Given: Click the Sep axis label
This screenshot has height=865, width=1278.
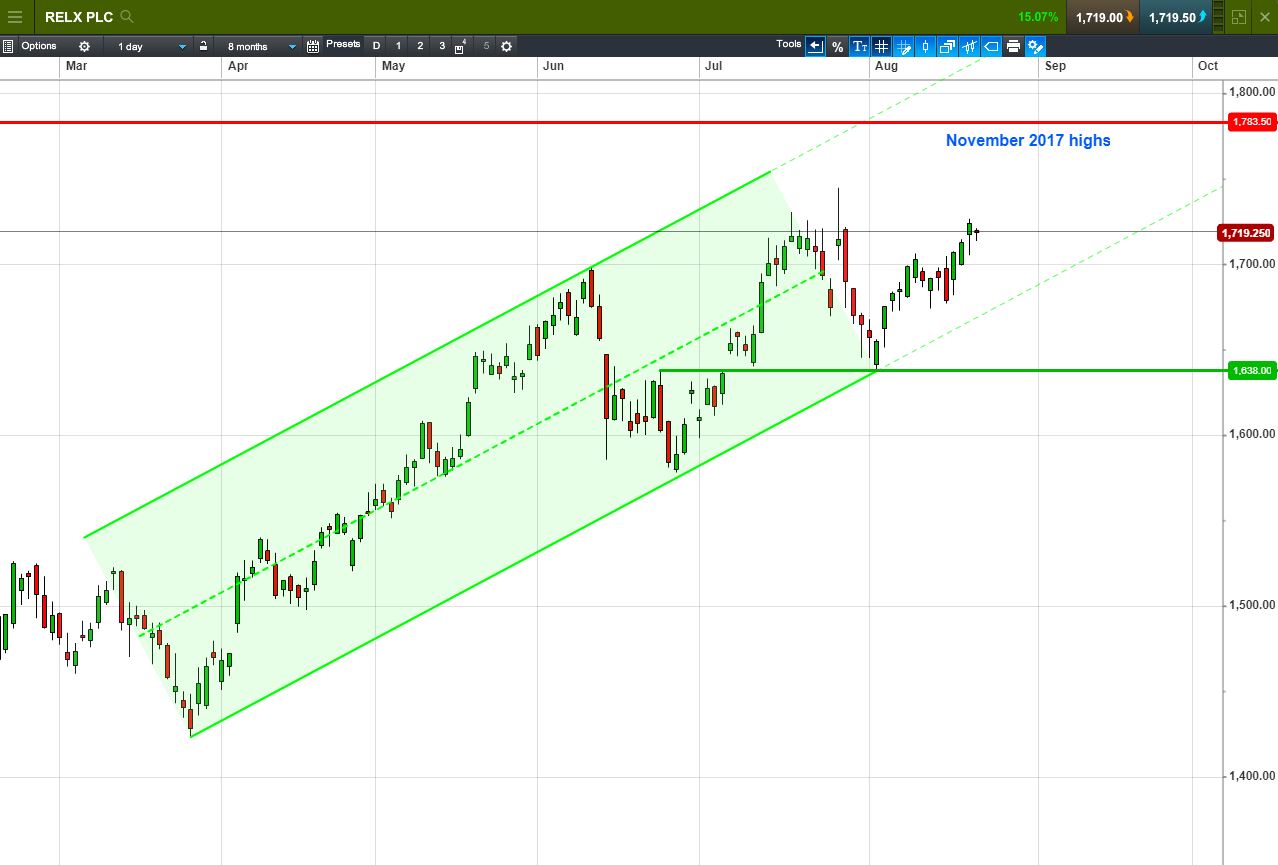Looking at the screenshot, I should click(1055, 67).
